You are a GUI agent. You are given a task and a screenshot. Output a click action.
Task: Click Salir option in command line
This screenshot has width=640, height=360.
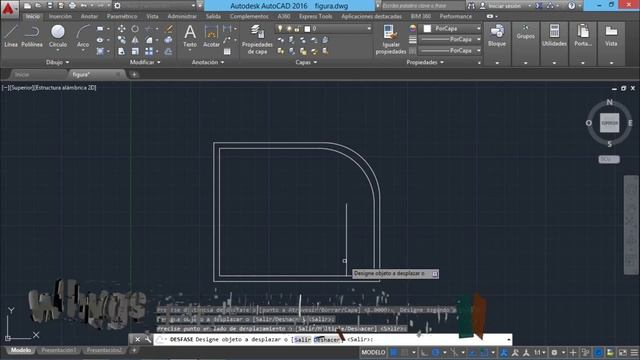point(302,340)
